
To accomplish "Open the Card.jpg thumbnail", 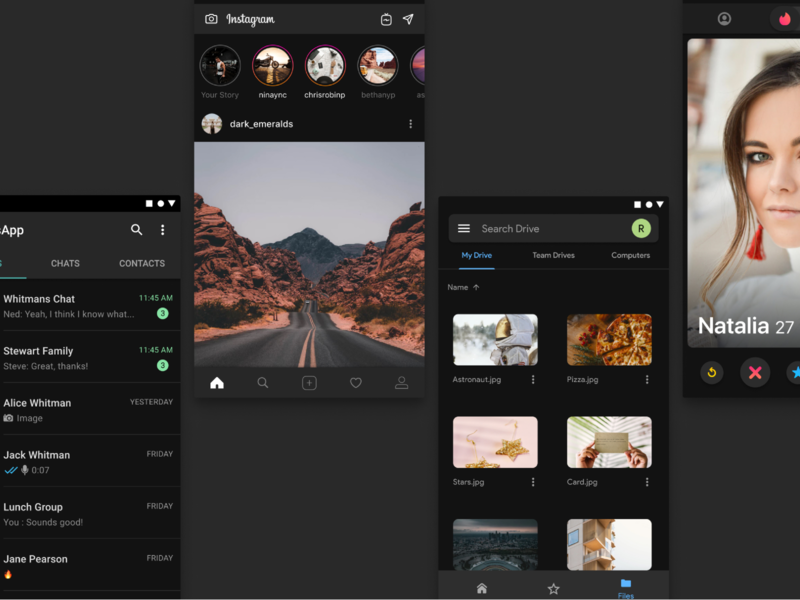I will coord(609,442).
